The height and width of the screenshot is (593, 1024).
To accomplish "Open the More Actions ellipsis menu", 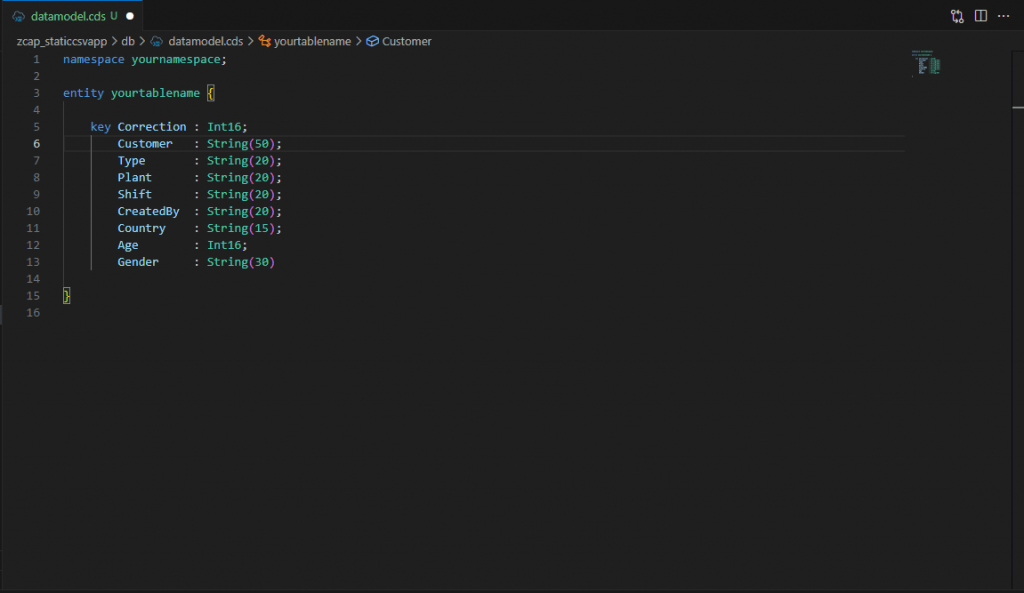I will (x=1004, y=16).
